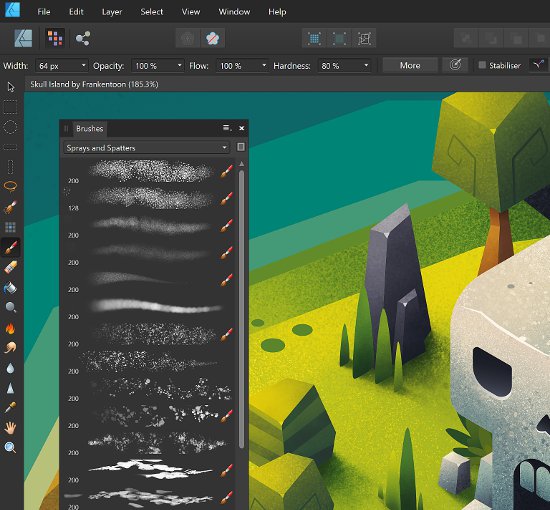Choose the Flood Fill bucket tool

pos(10,288)
